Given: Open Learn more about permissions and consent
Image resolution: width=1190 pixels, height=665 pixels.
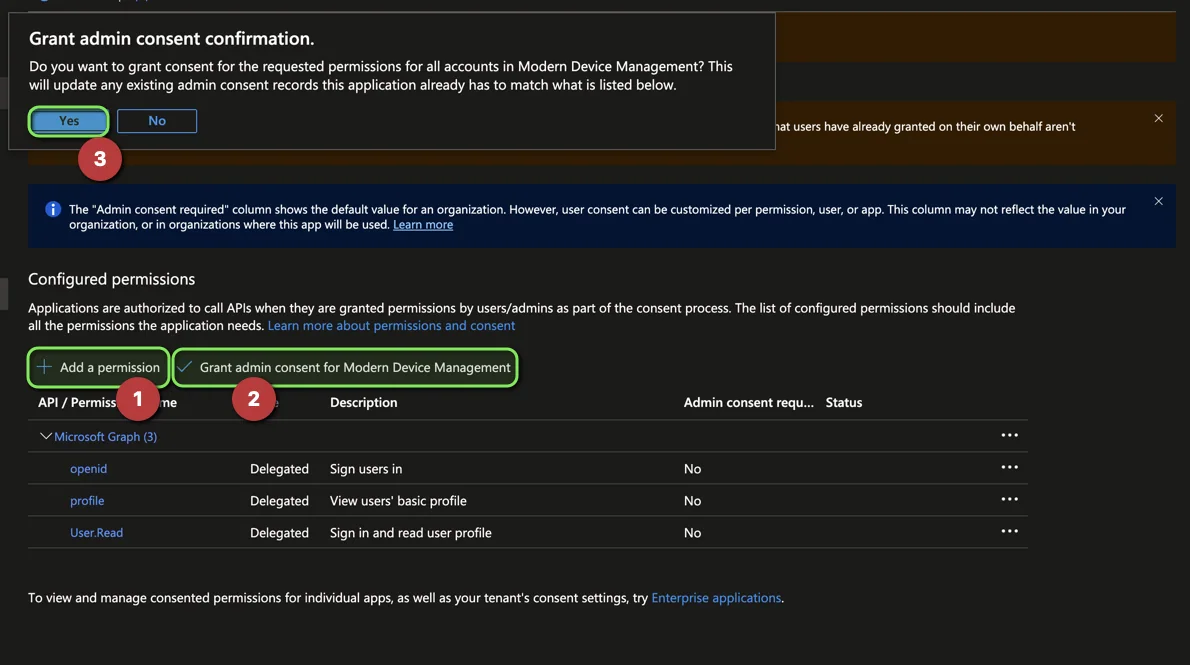Looking at the screenshot, I should pos(391,326).
